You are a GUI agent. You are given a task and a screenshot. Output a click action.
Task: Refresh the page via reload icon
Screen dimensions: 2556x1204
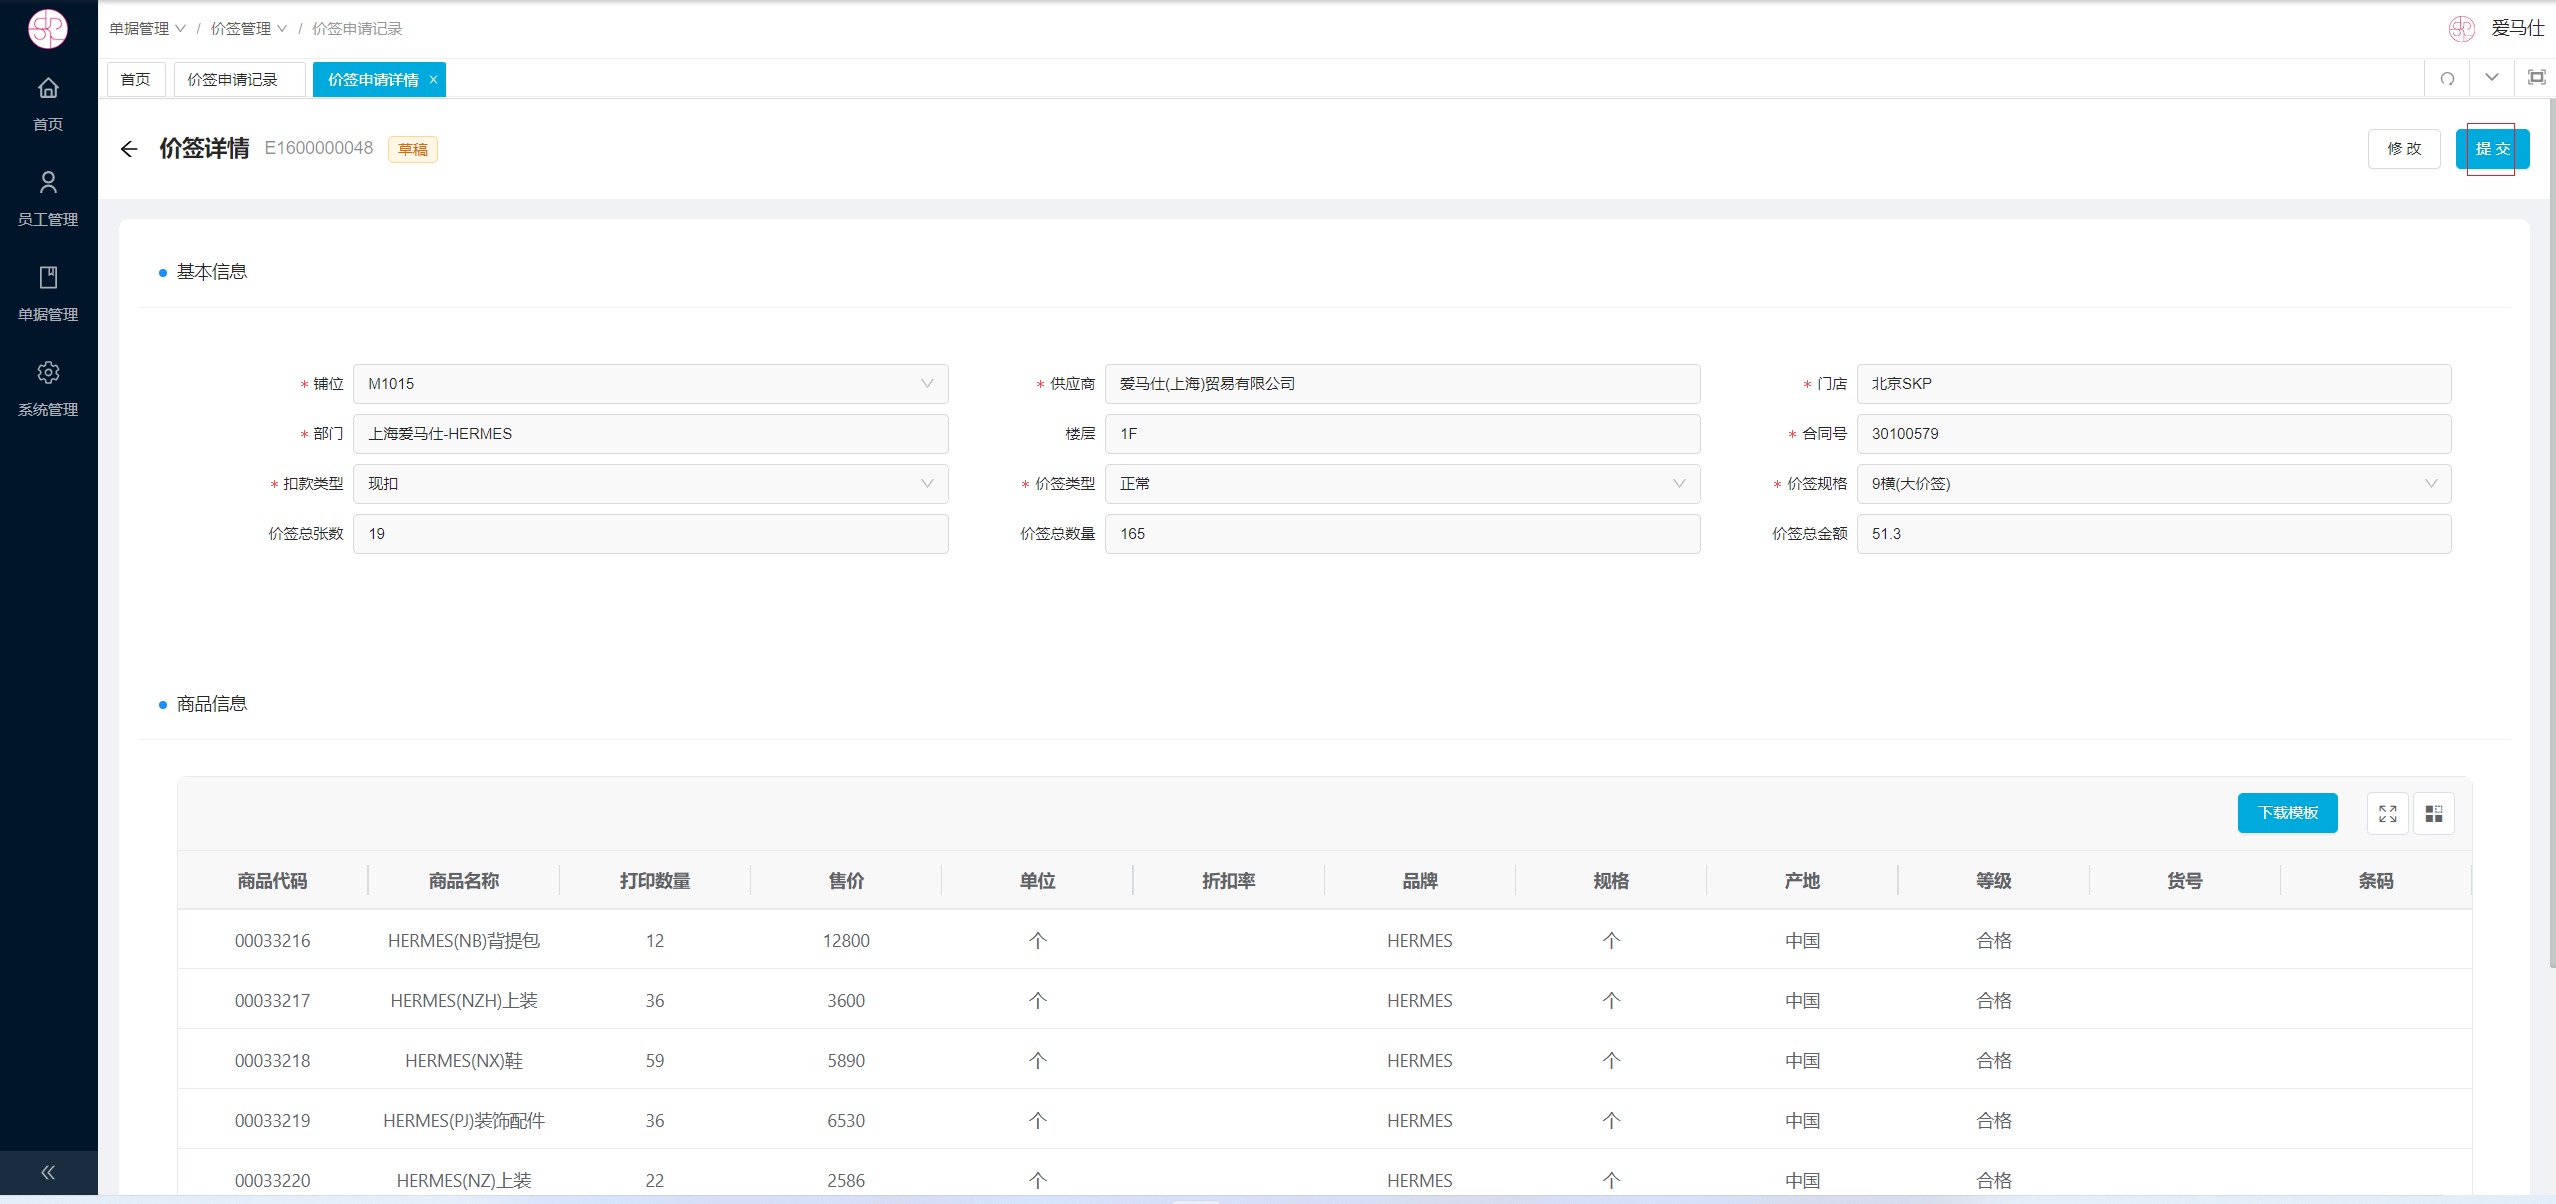point(2447,78)
